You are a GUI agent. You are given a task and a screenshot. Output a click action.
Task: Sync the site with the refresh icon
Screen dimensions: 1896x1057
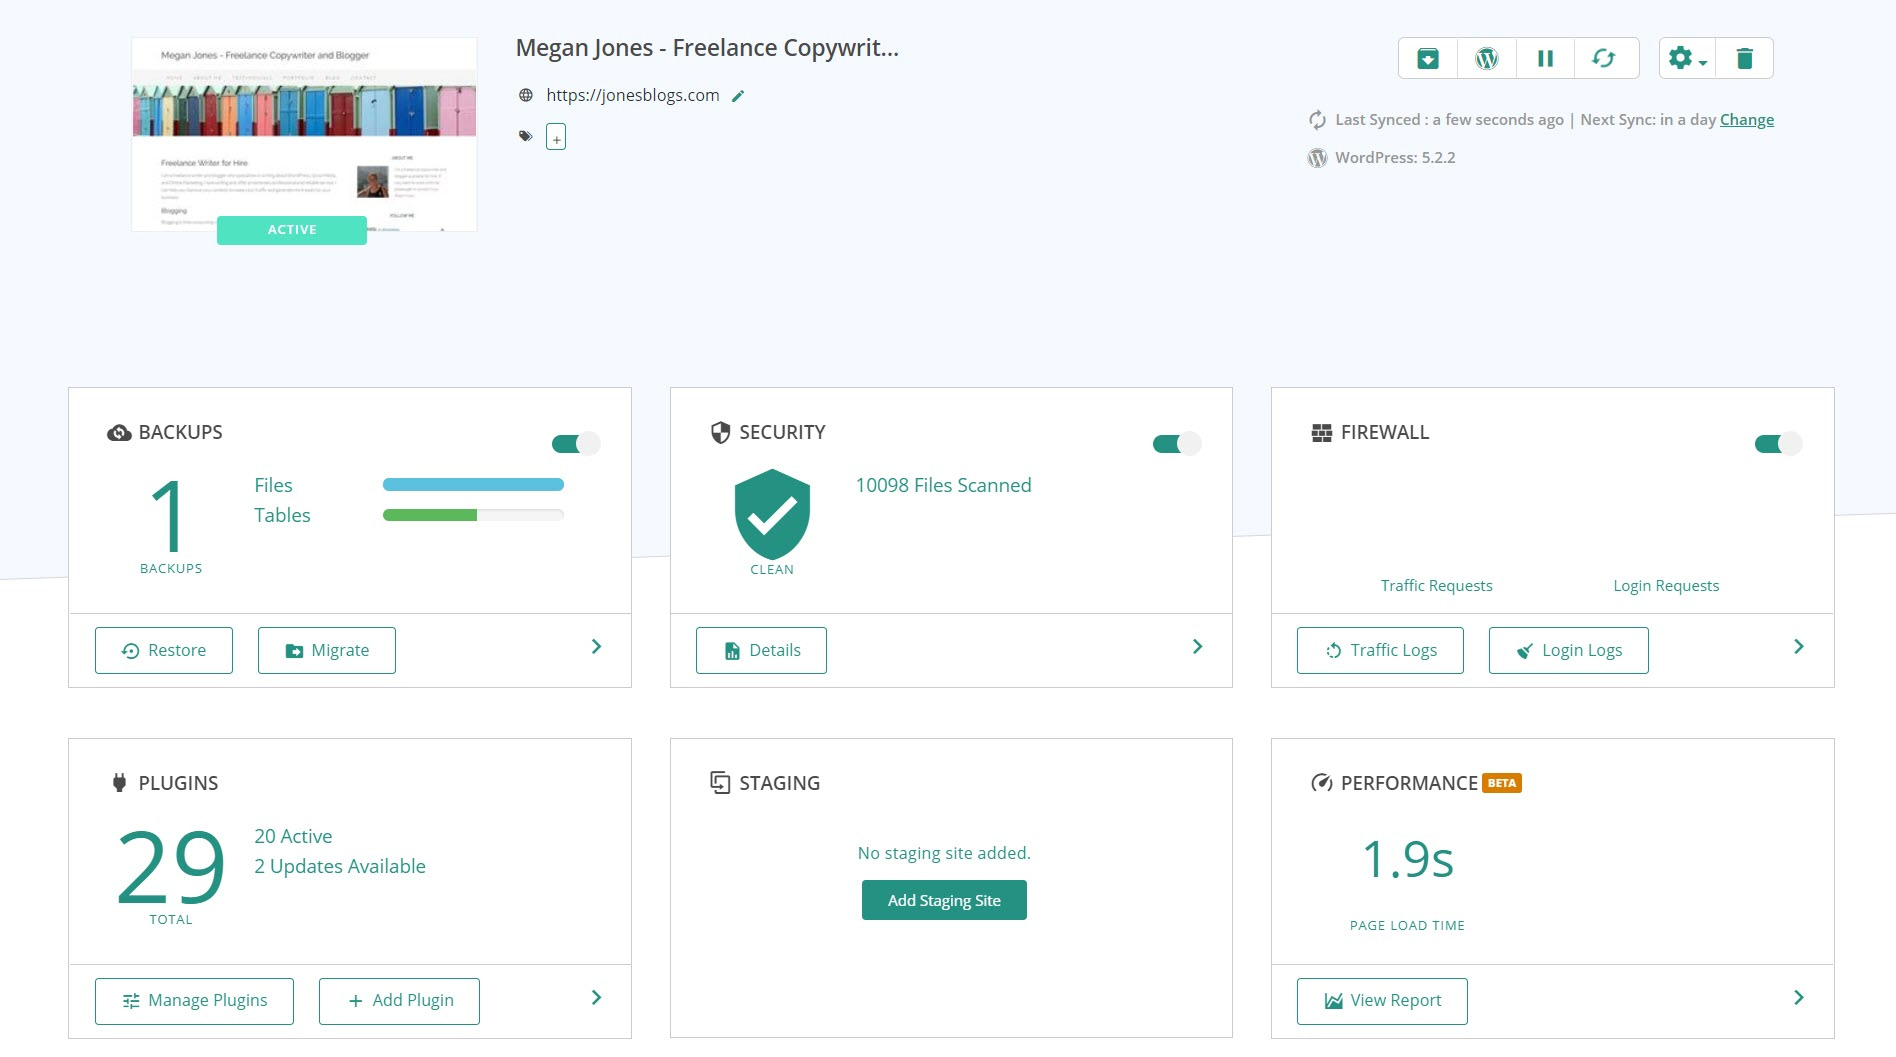(x=1605, y=58)
